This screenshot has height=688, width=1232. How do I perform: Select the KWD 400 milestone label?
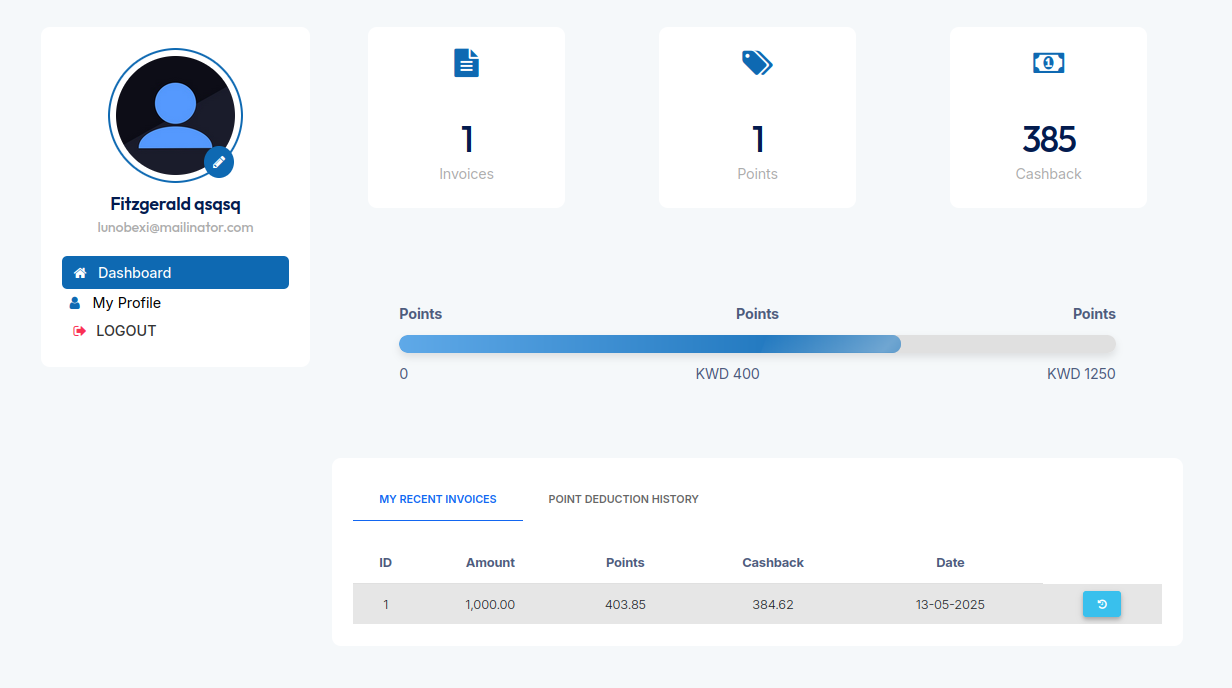[727, 373]
